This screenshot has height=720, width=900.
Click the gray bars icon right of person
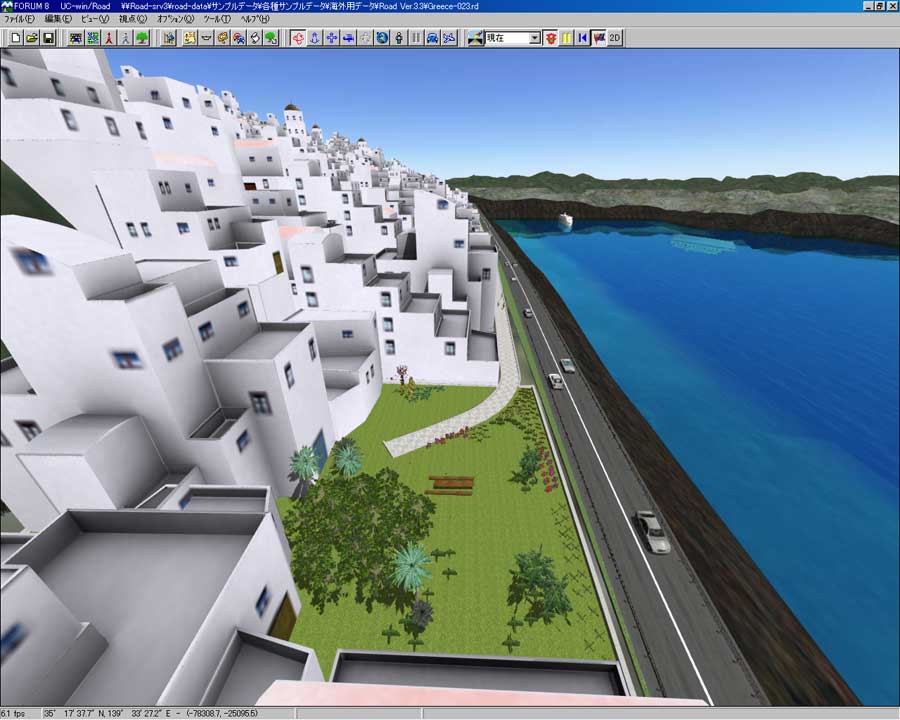pos(416,38)
